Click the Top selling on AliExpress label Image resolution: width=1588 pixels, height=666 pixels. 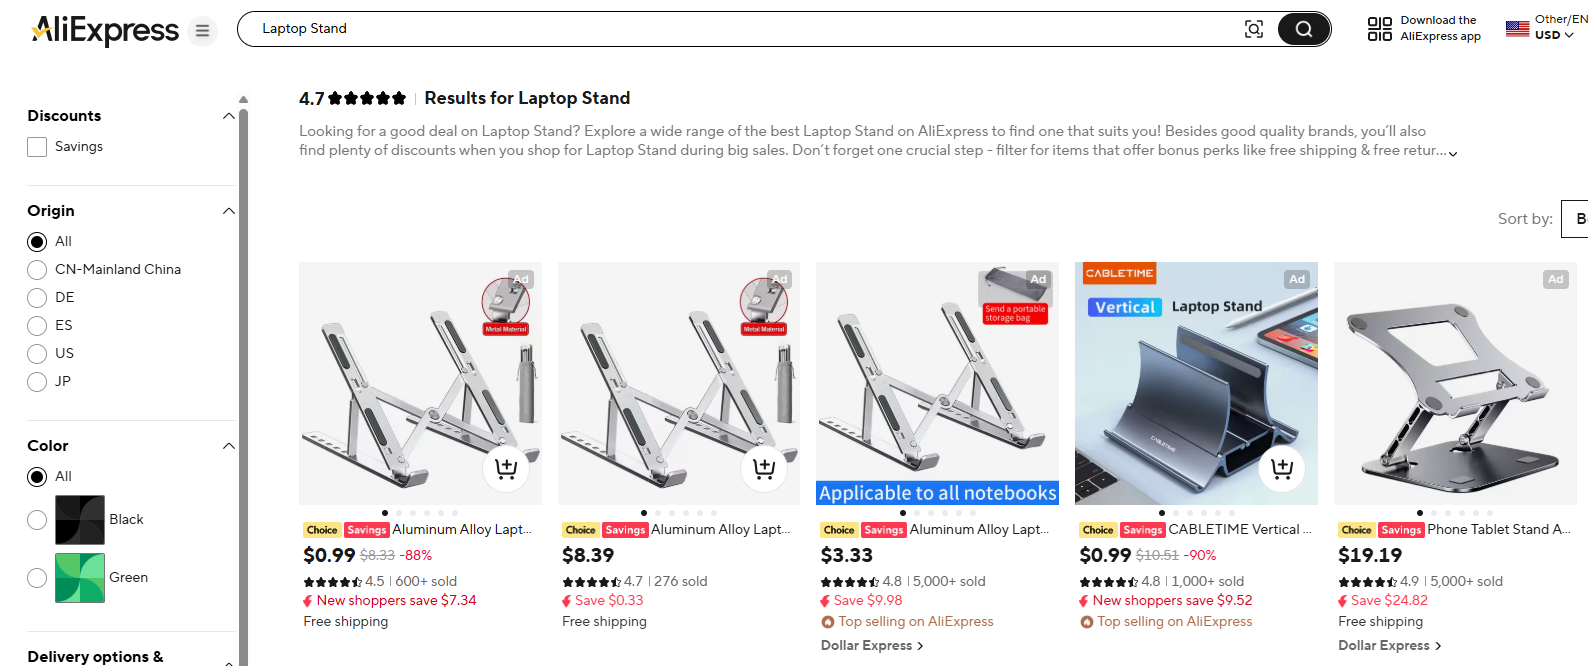tap(914, 621)
